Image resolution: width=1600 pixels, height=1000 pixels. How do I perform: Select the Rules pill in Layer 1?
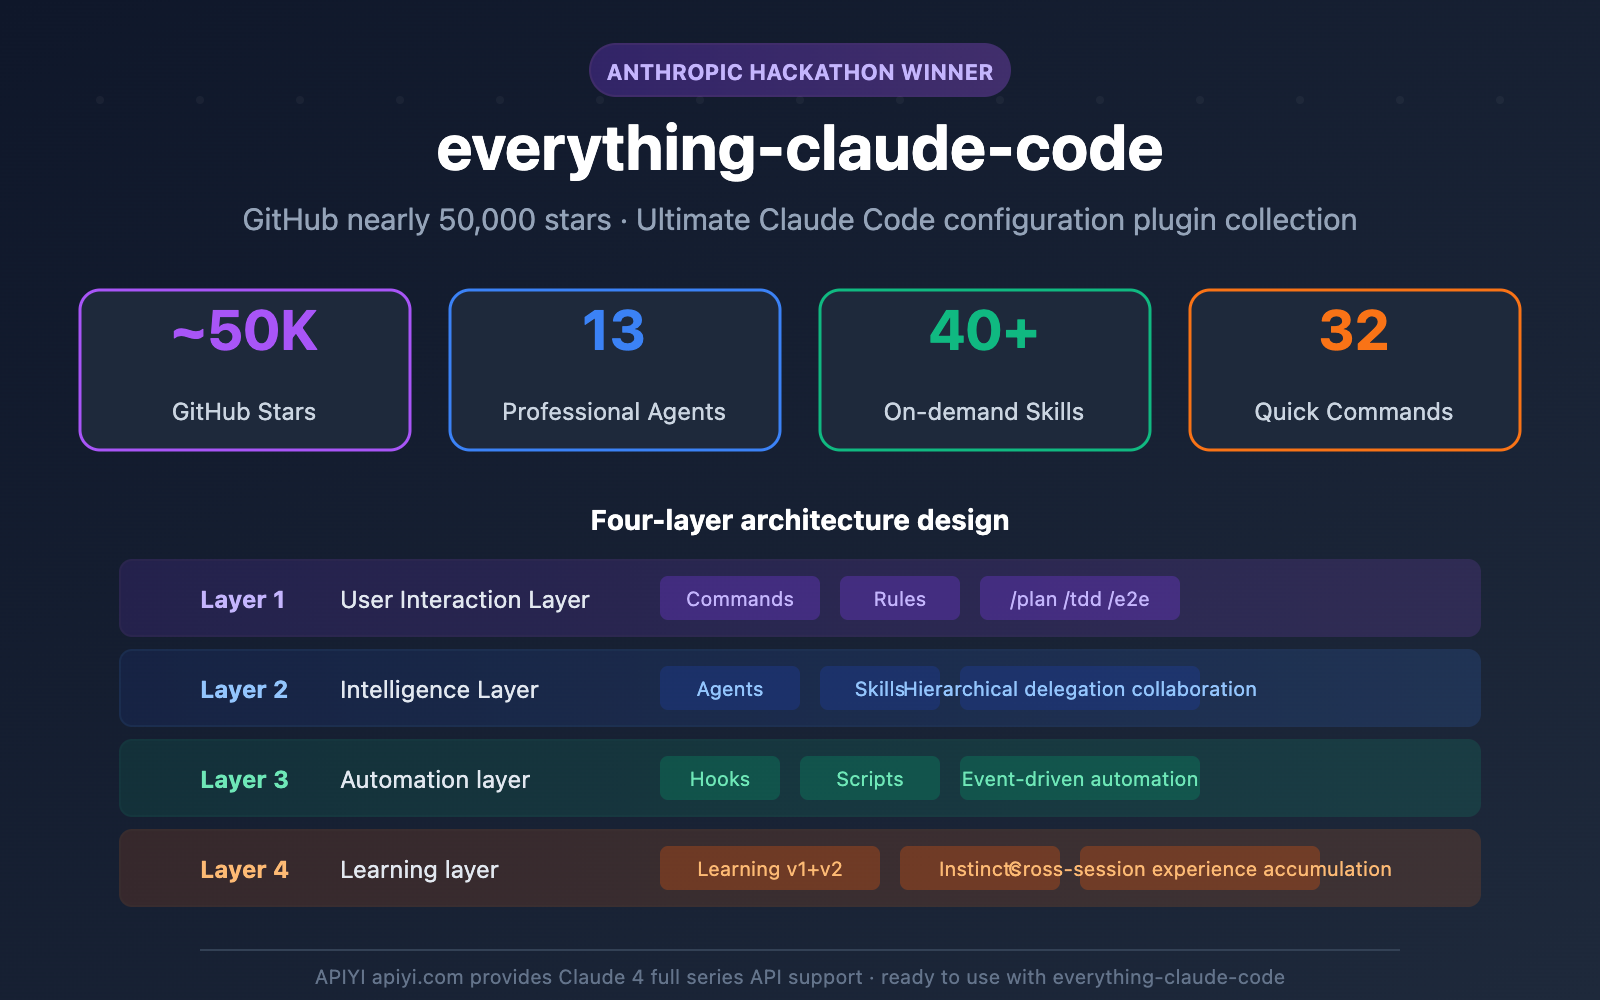(x=899, y=598)
